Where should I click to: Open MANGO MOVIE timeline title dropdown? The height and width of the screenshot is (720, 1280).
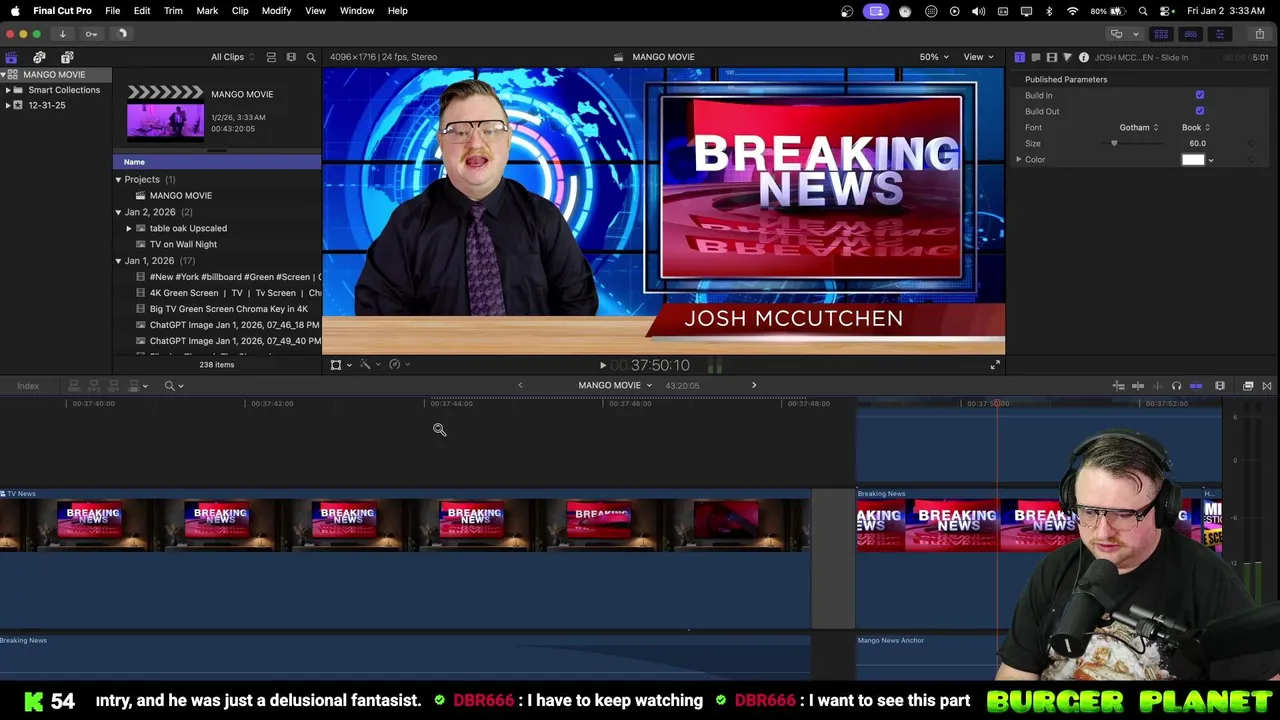pos(615,385)
